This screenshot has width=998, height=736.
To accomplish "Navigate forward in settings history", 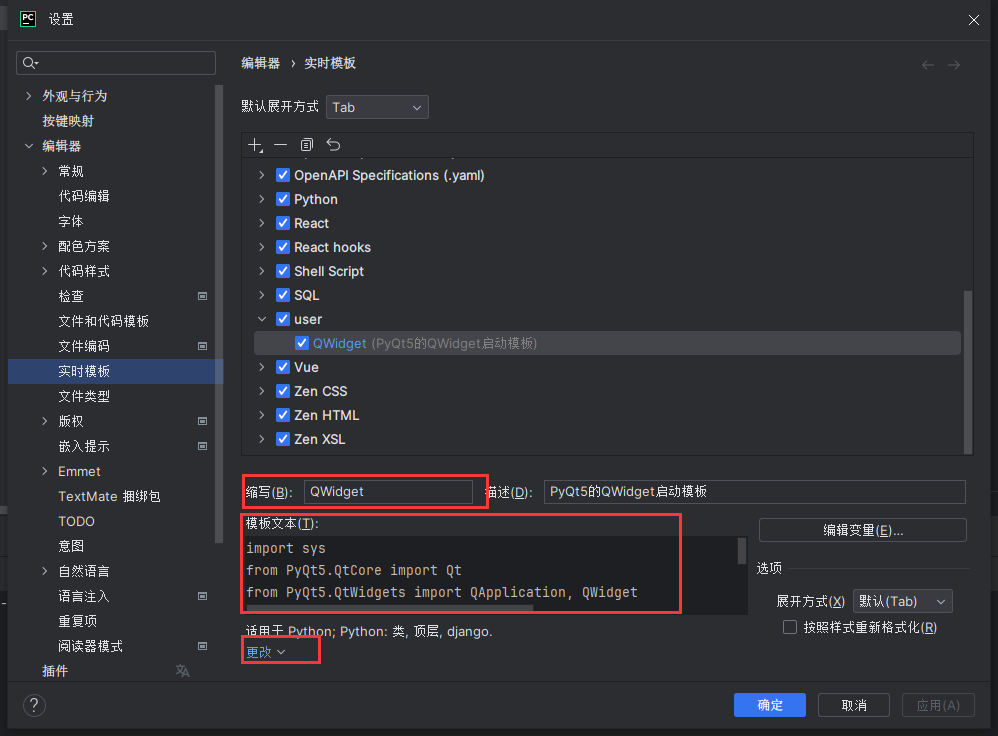I will tap(954, 65).
